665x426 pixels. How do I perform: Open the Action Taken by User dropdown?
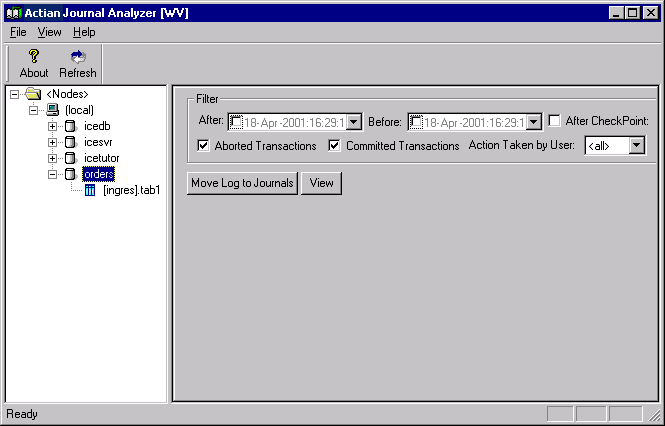coord(636,146)
